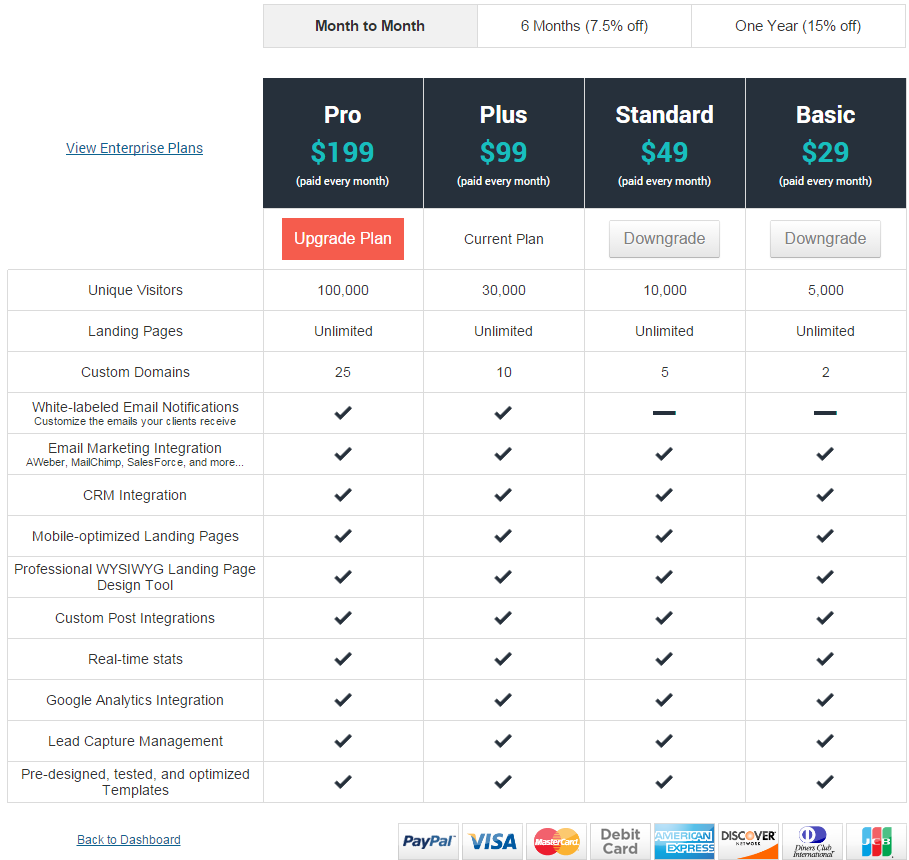
Task: Select the Month to Month tab
Action: [x=370, y=25]
